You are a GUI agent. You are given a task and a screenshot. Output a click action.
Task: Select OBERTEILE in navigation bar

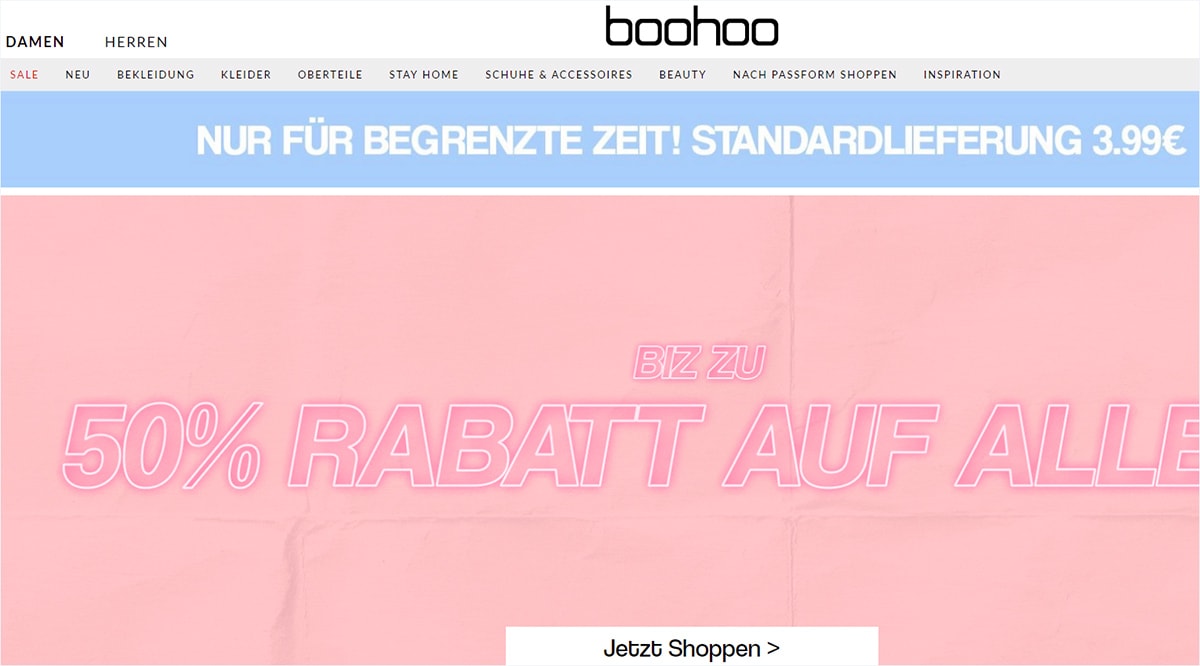(x=330, y=74)
